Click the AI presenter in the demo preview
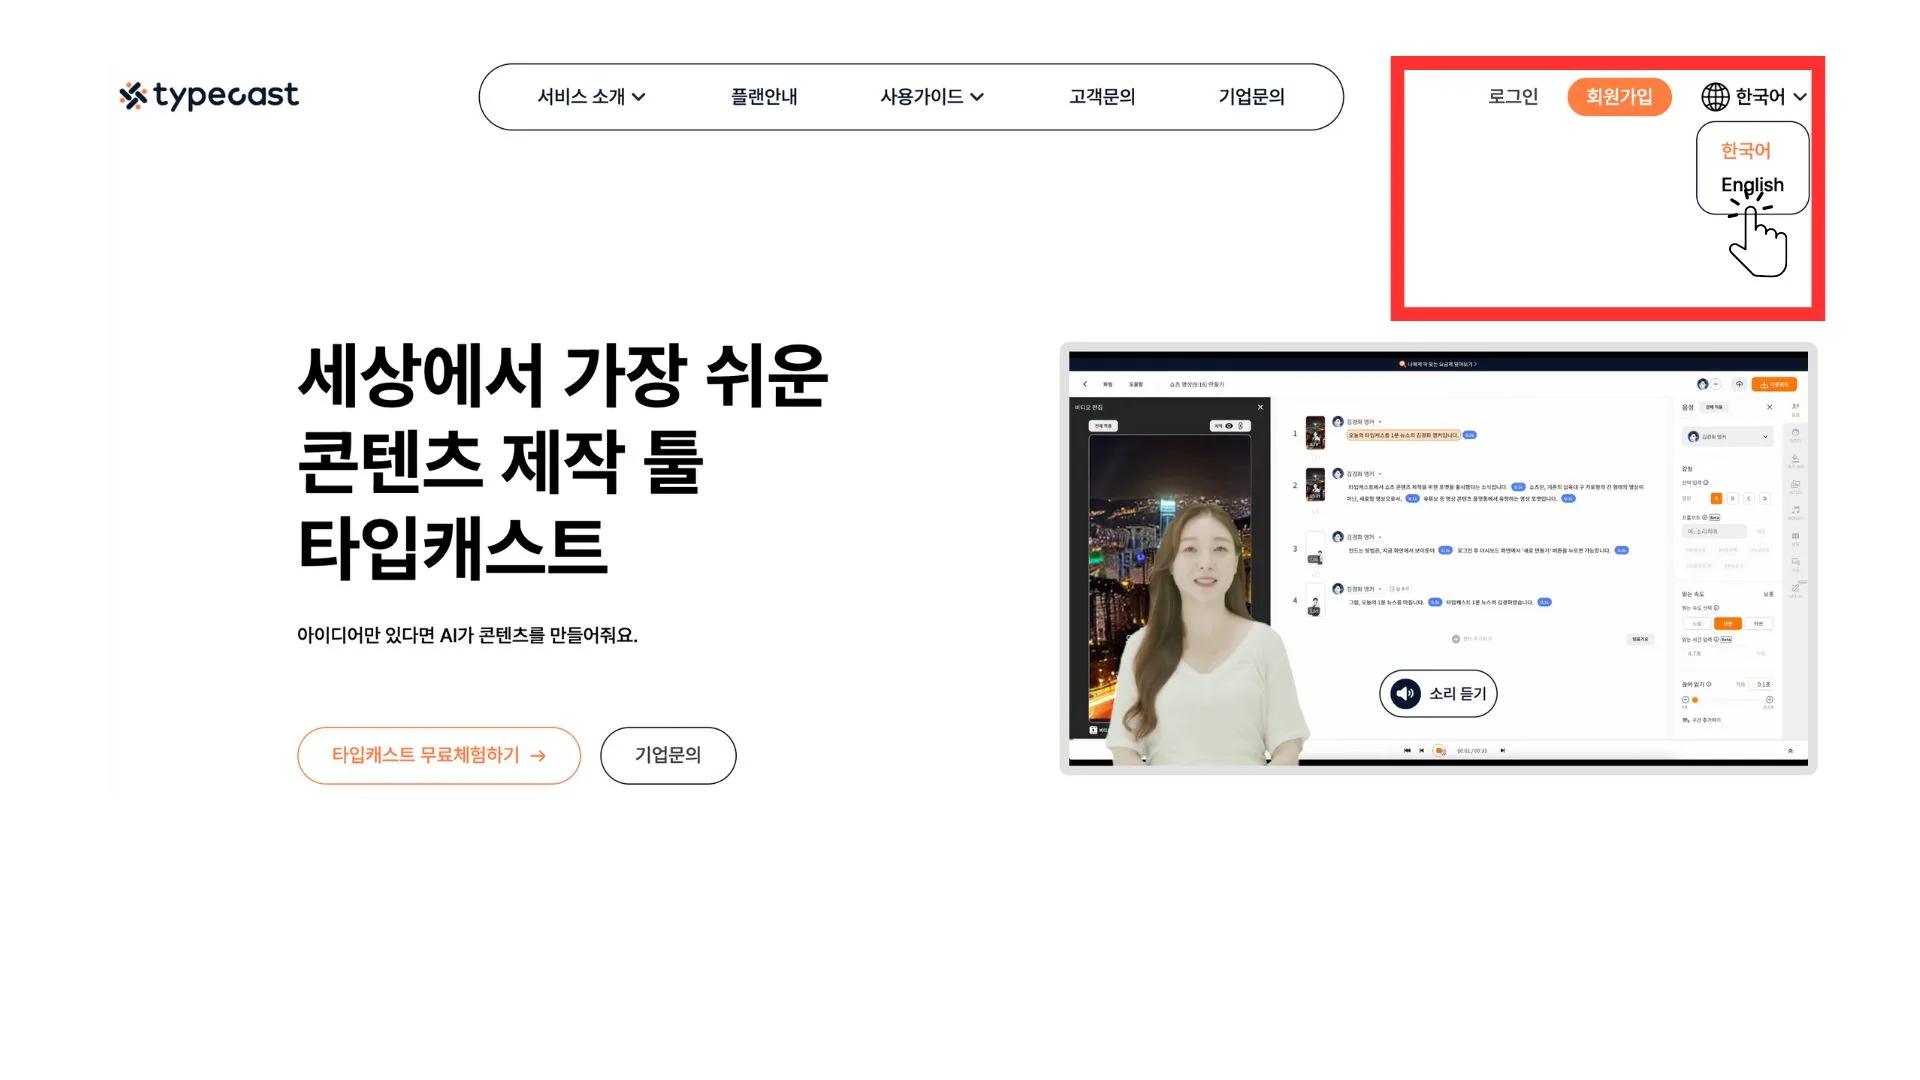1920x1080 pixels. 1210,635
